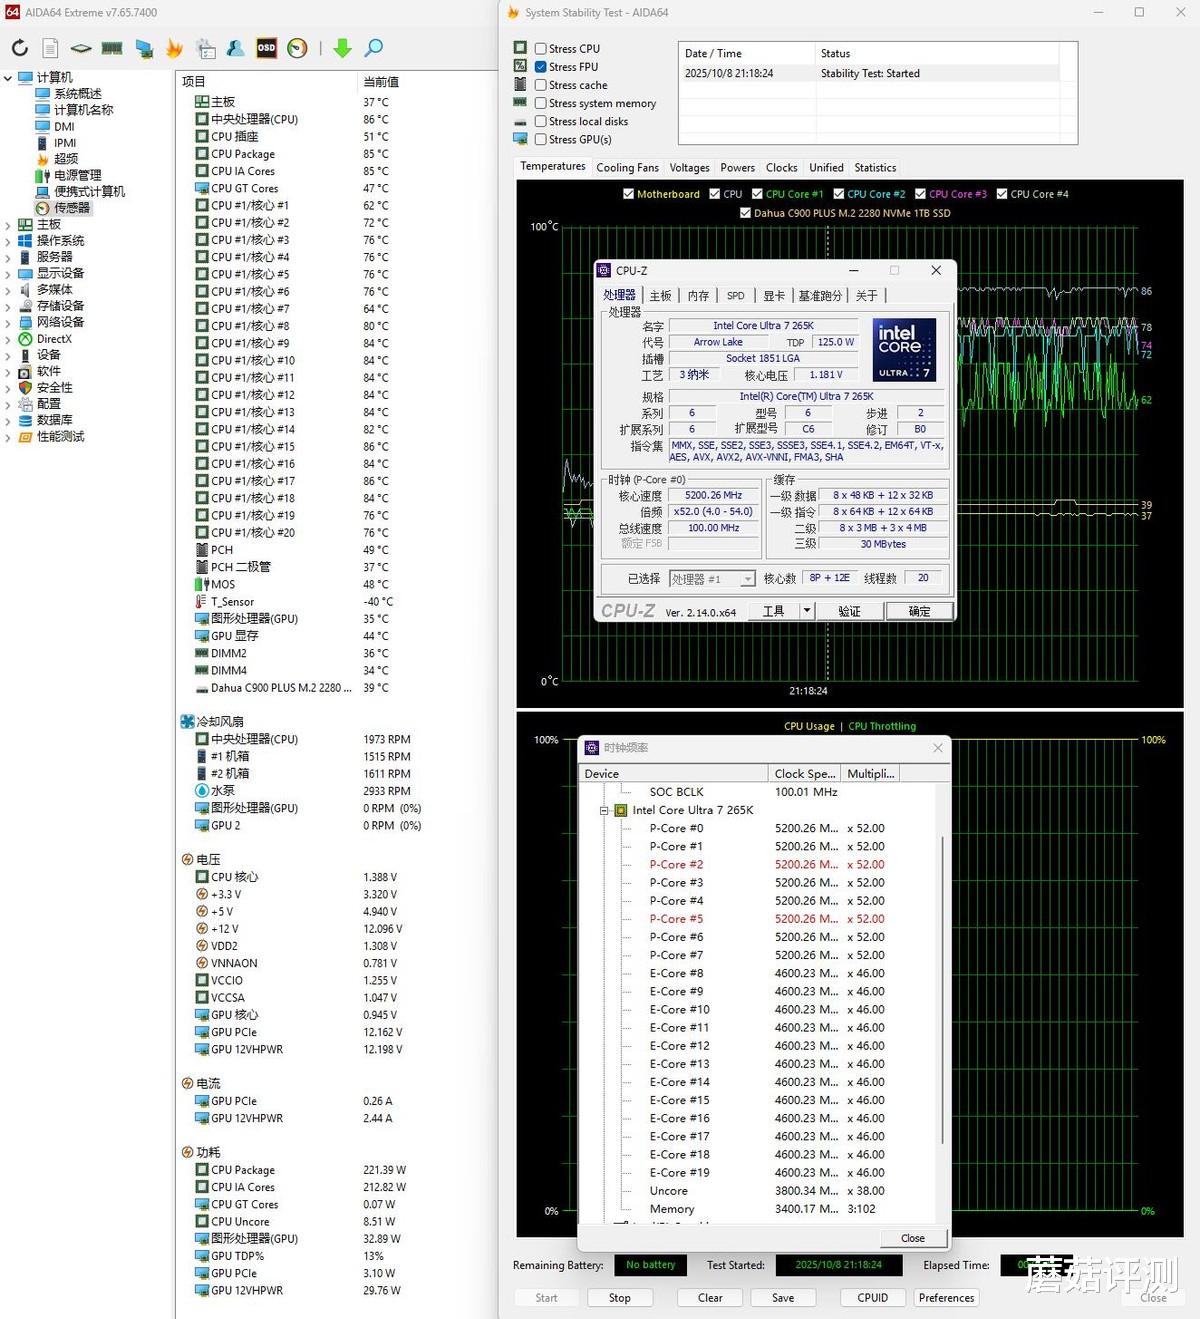This screenshot has height=1319, width=1200.
Task: Open the monitor diagnostics toolbar icon
Action: click(x=144, y=48)
